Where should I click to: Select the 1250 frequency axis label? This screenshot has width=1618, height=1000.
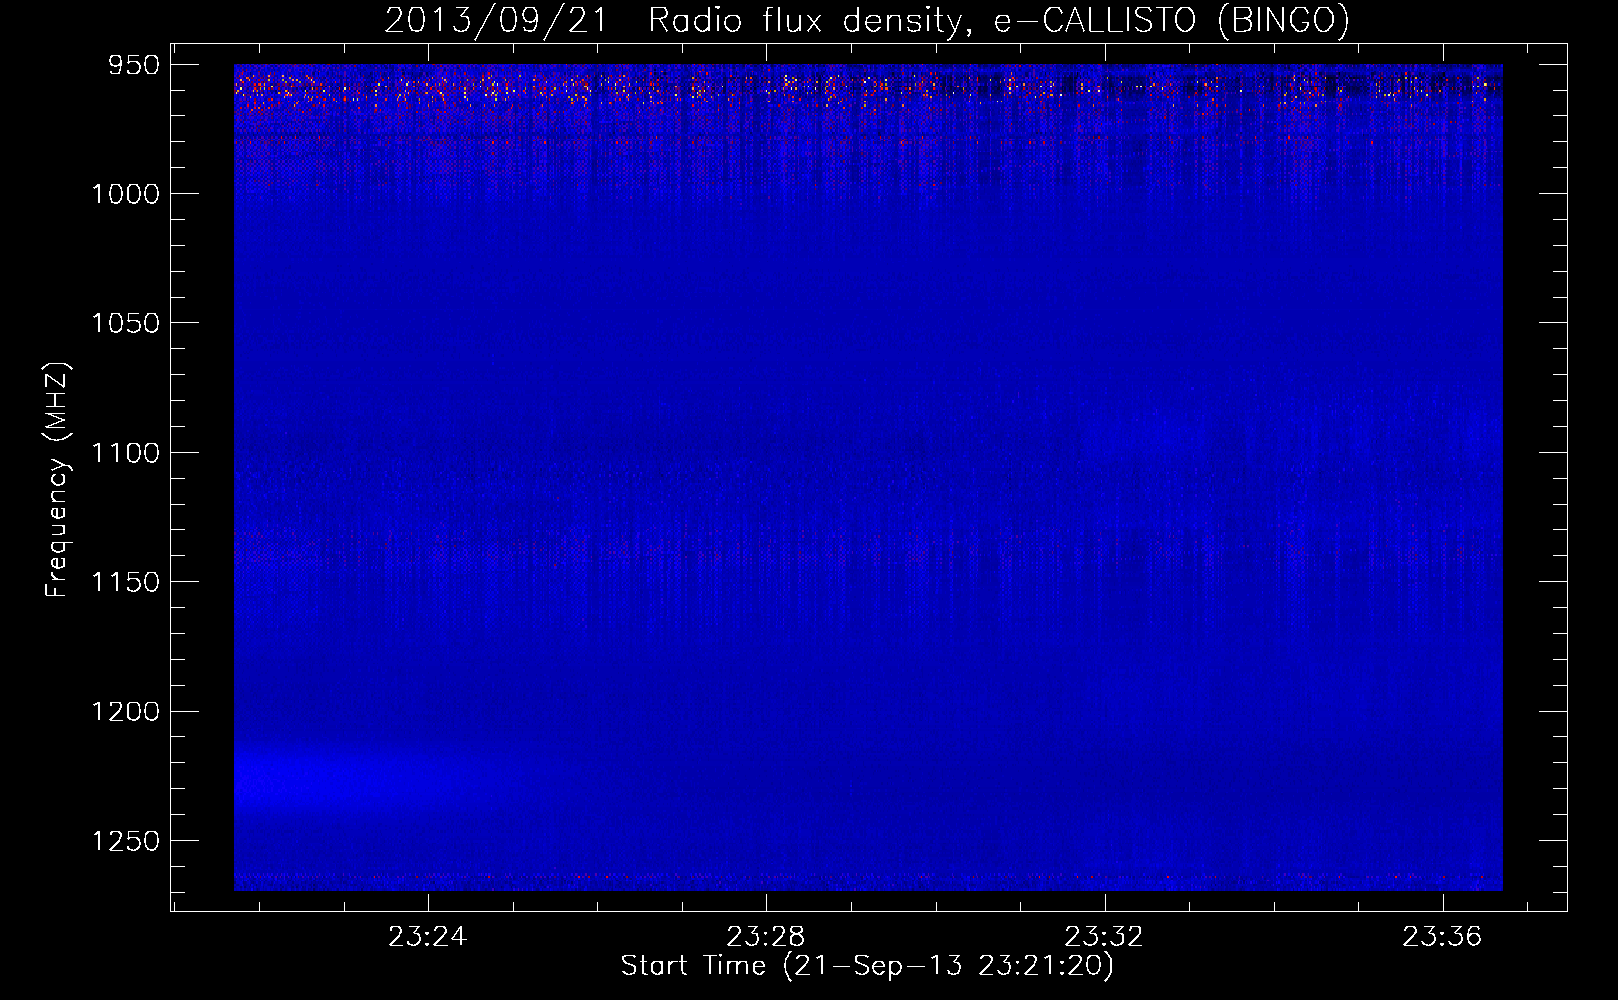125,841
